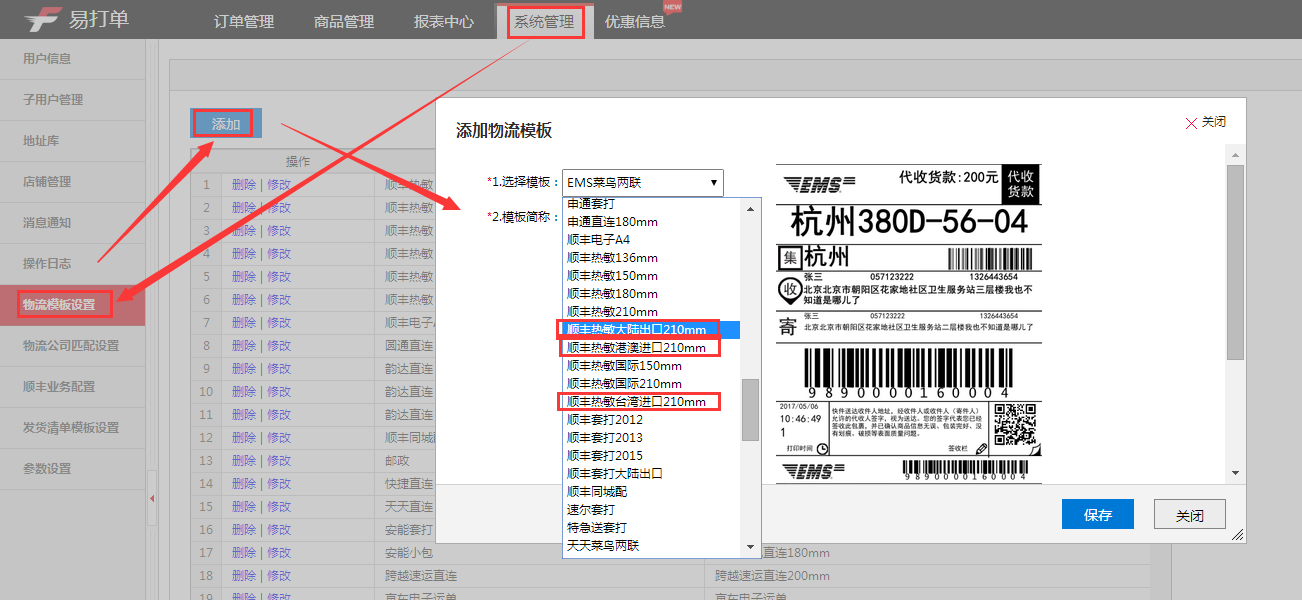The width and height of the screenshot is (1302, 600).
Task: Click the blue 保存 button
Action: (1098, 515)
